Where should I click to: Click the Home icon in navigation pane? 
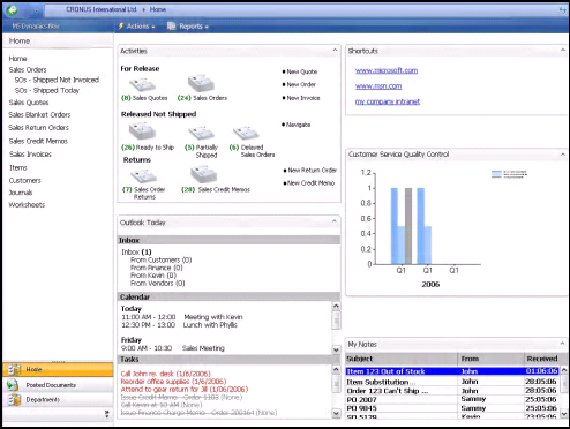point(15,369)
